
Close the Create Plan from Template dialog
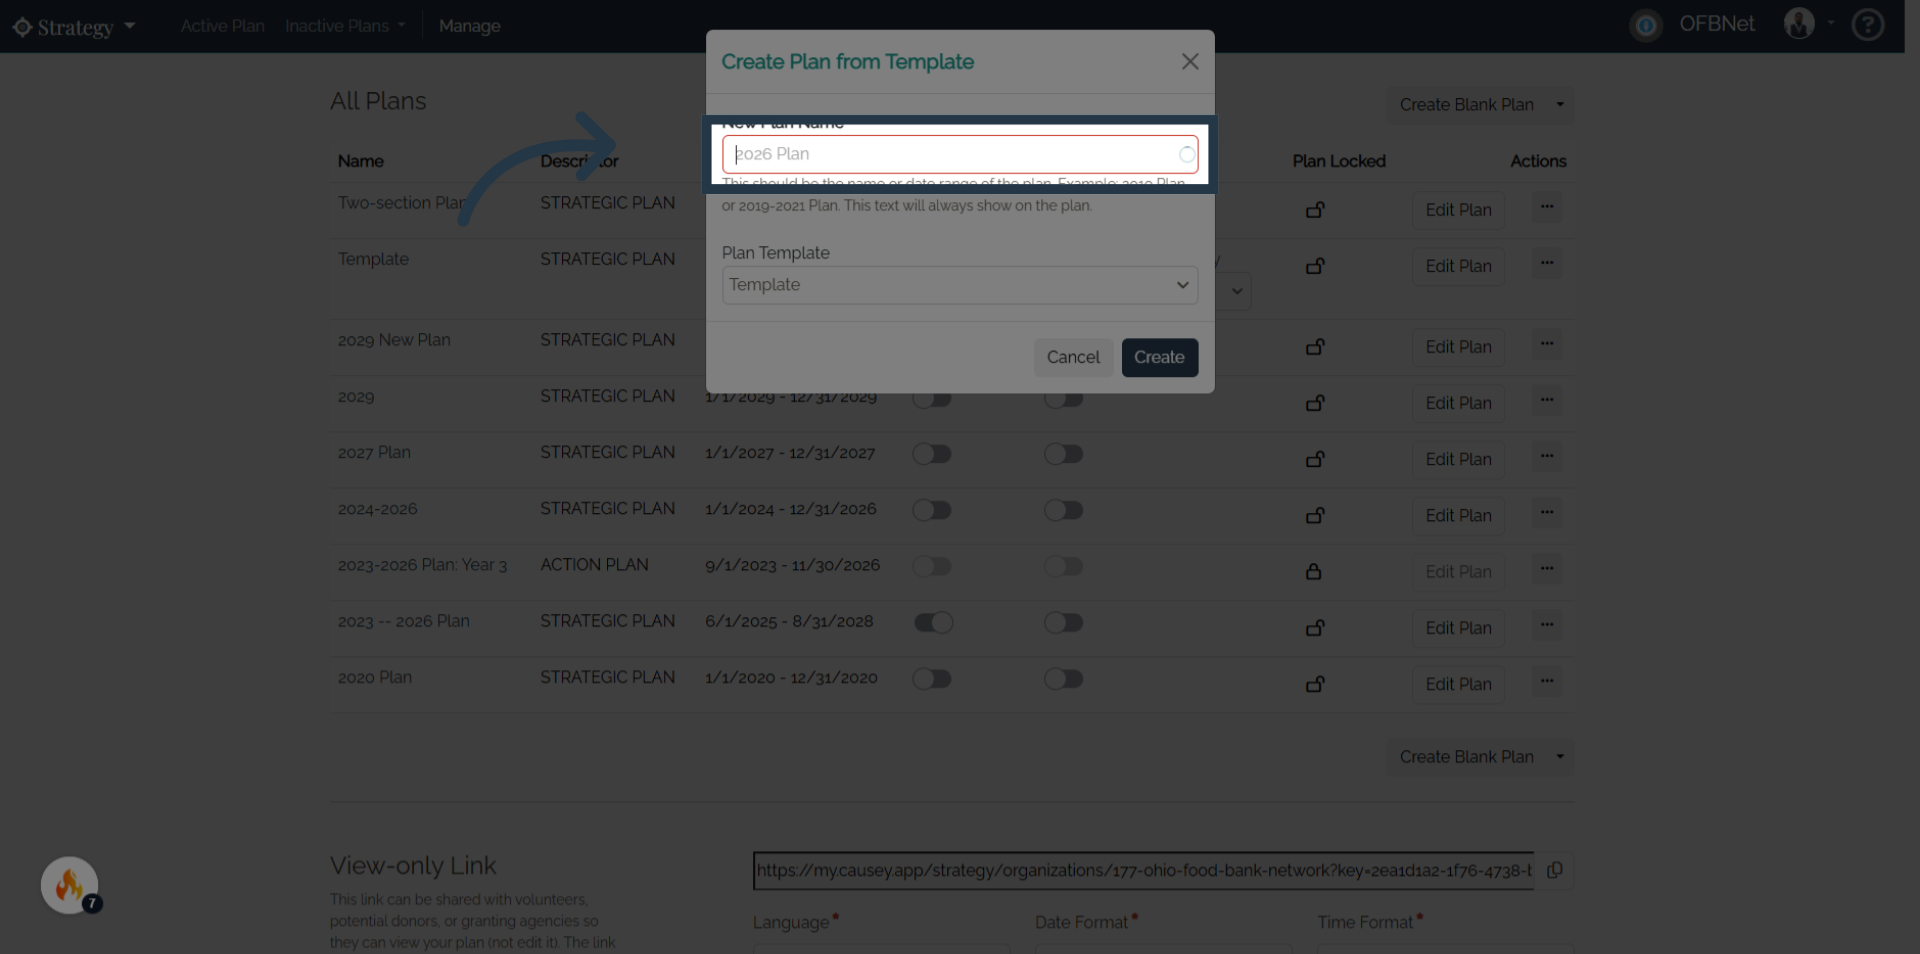[1189, 62]
